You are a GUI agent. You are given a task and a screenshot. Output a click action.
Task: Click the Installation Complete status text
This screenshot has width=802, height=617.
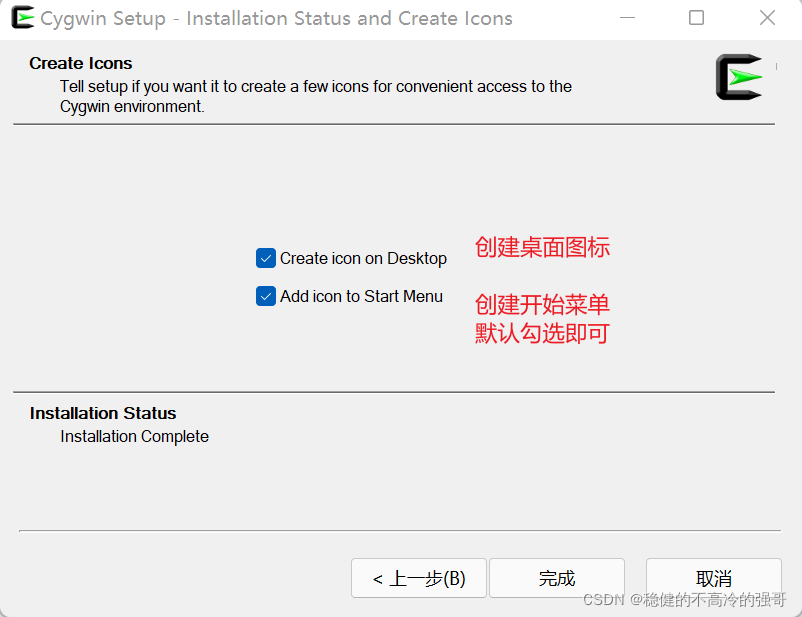(134, 436)
